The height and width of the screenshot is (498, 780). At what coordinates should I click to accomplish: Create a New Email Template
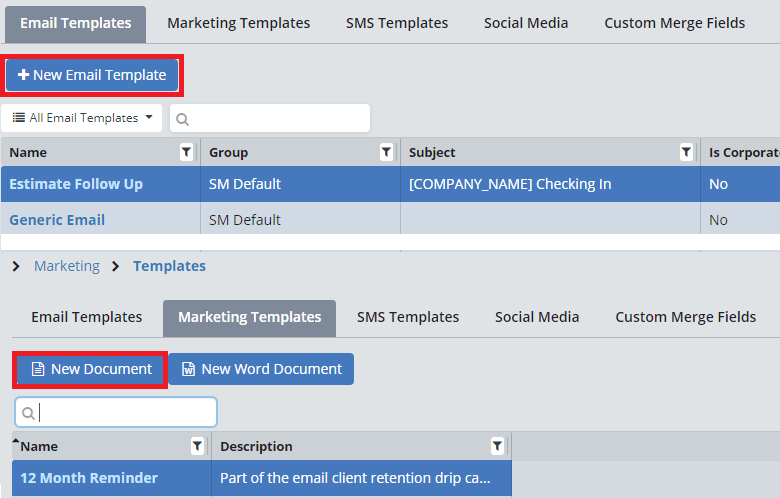(x=92, y=75)
